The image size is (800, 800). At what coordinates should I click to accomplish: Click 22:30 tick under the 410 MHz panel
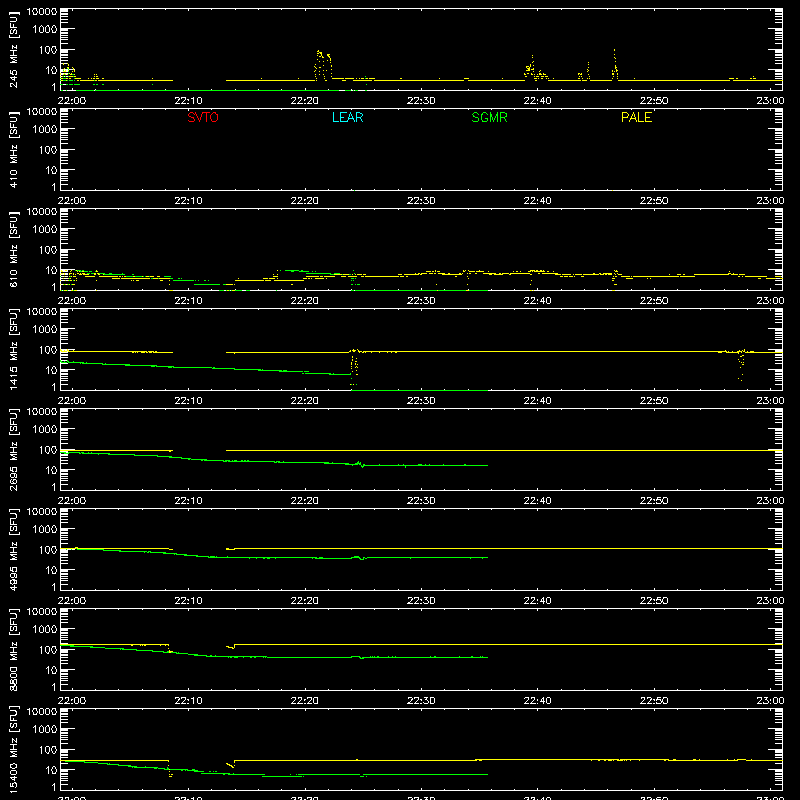[x=421, y=201]
